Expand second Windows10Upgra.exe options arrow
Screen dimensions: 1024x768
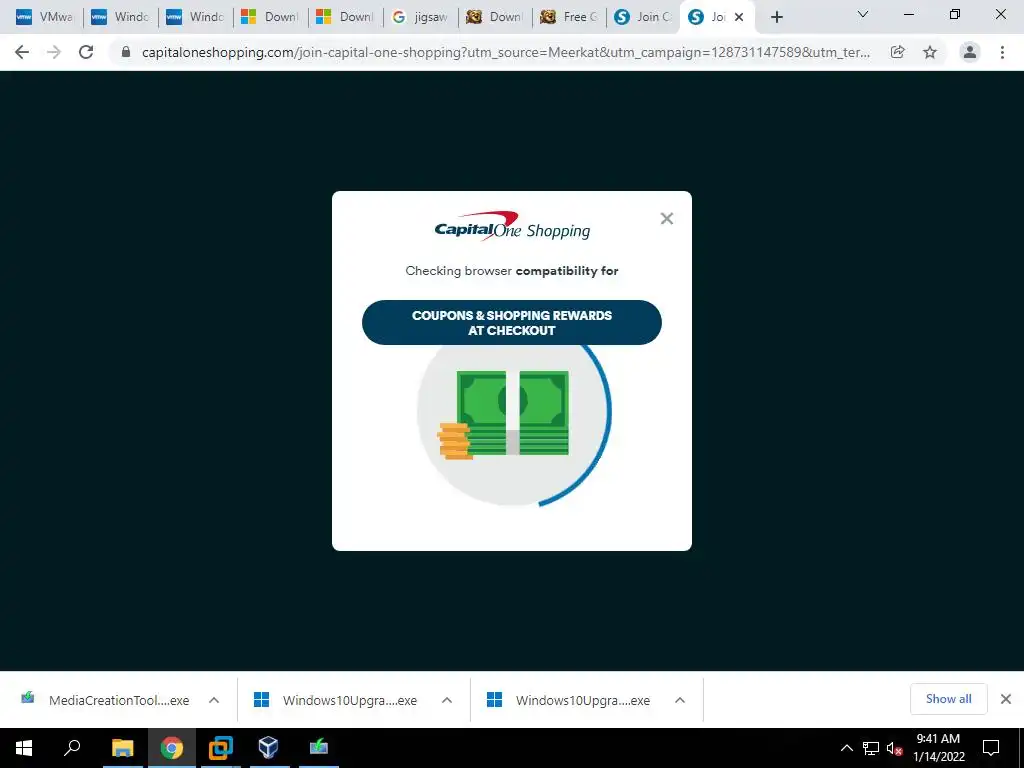pos(680,700)
